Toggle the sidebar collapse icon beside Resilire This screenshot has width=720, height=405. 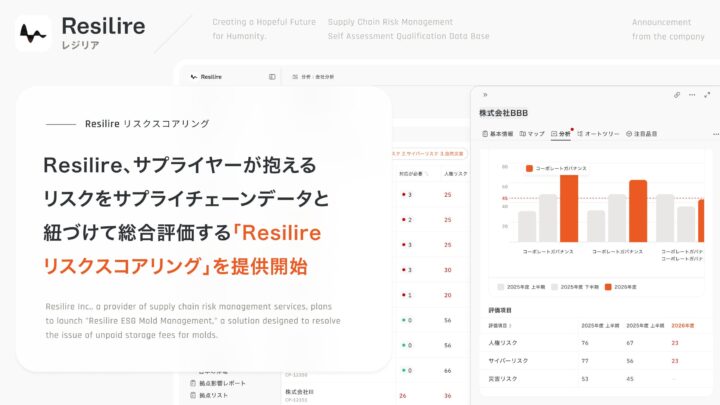click(272, 77)
